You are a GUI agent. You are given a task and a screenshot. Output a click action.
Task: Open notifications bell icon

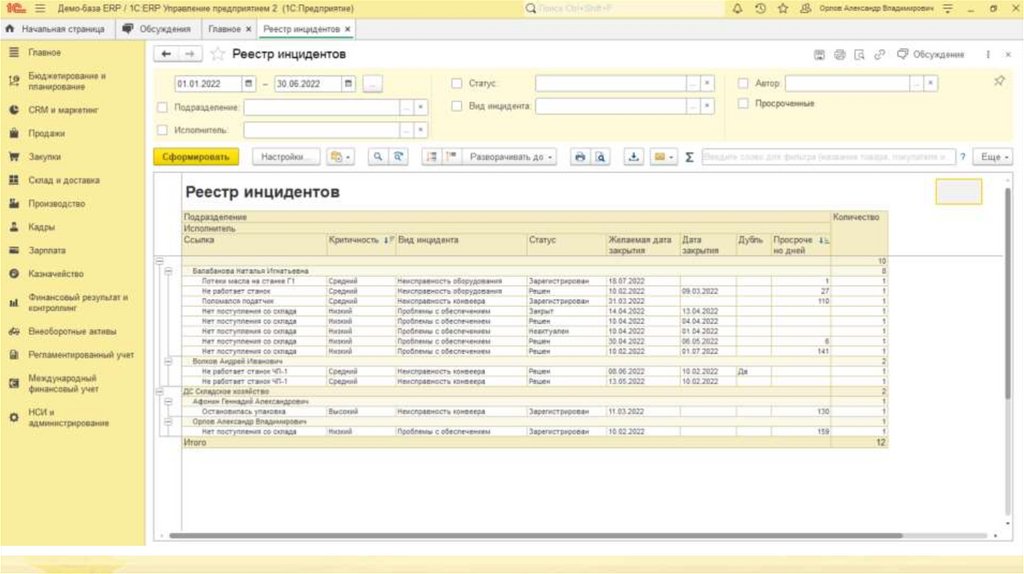click(738, 8)
